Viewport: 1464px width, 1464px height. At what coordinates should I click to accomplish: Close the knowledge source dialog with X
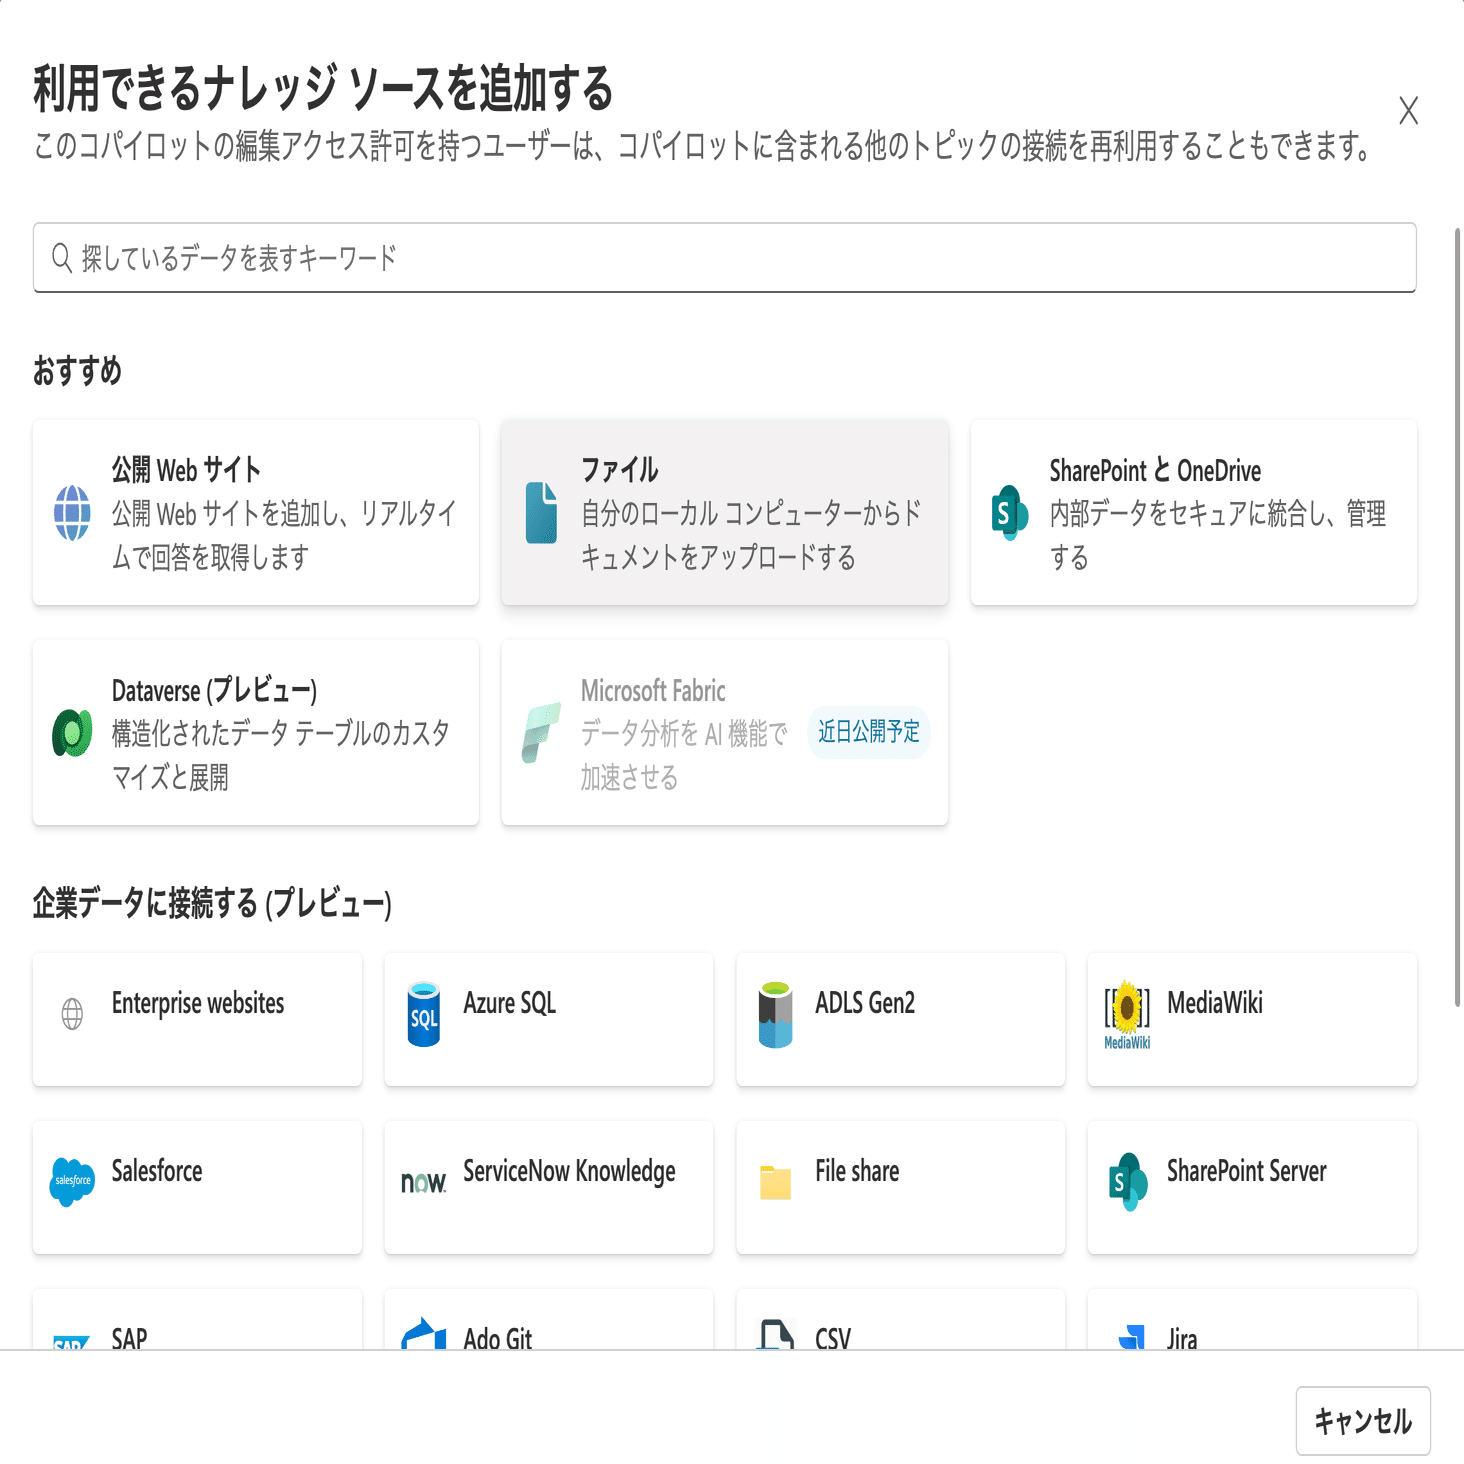1408,110
